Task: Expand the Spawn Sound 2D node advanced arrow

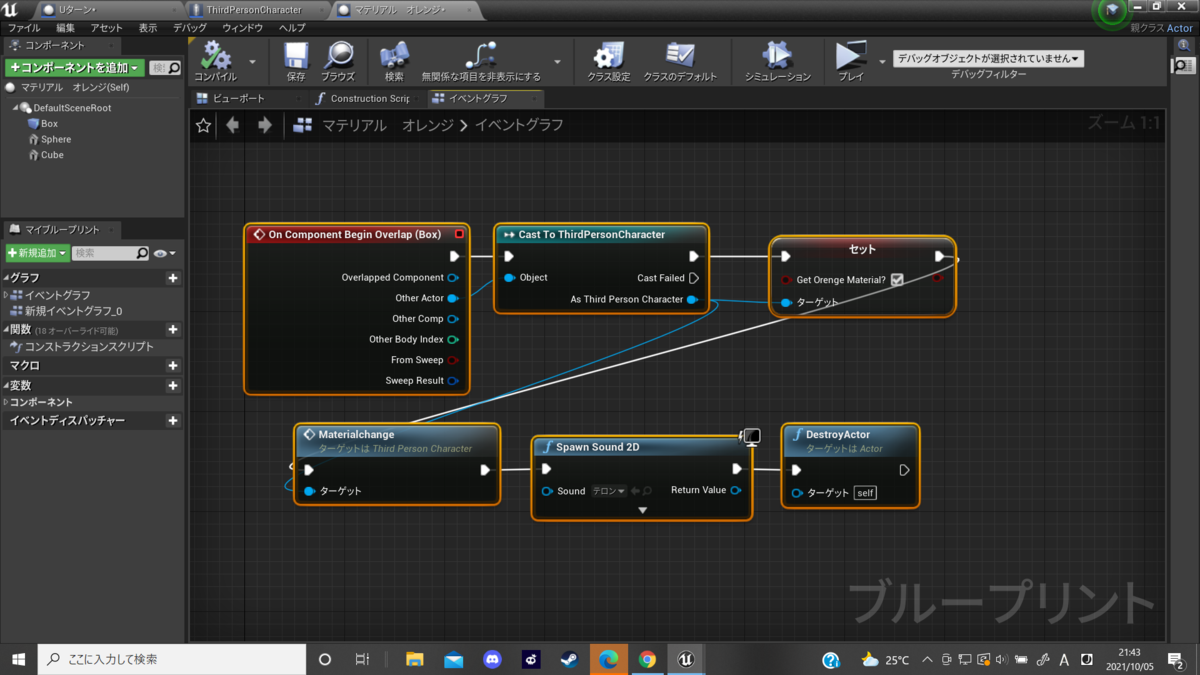Action: 642,510
